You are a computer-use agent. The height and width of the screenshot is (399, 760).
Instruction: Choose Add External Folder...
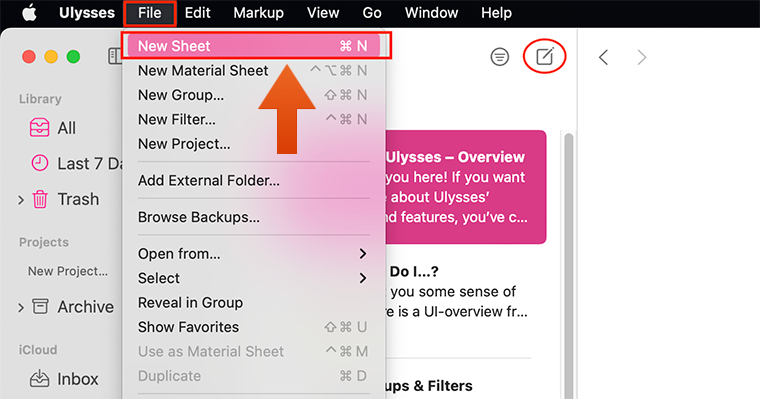[x=254, y=180]
